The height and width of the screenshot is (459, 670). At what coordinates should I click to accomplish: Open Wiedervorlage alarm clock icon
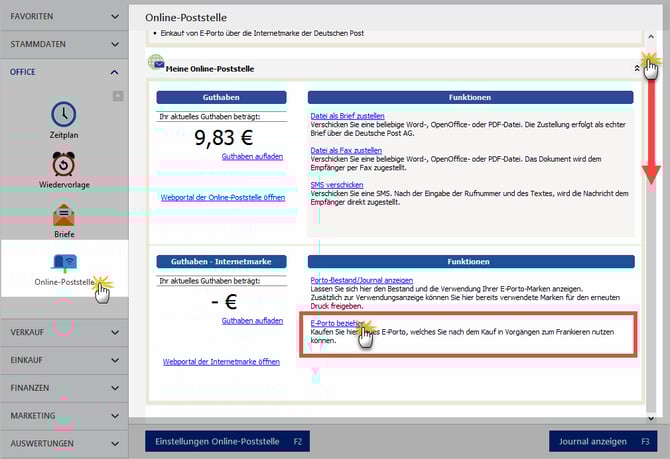click(x=64, y=164)
